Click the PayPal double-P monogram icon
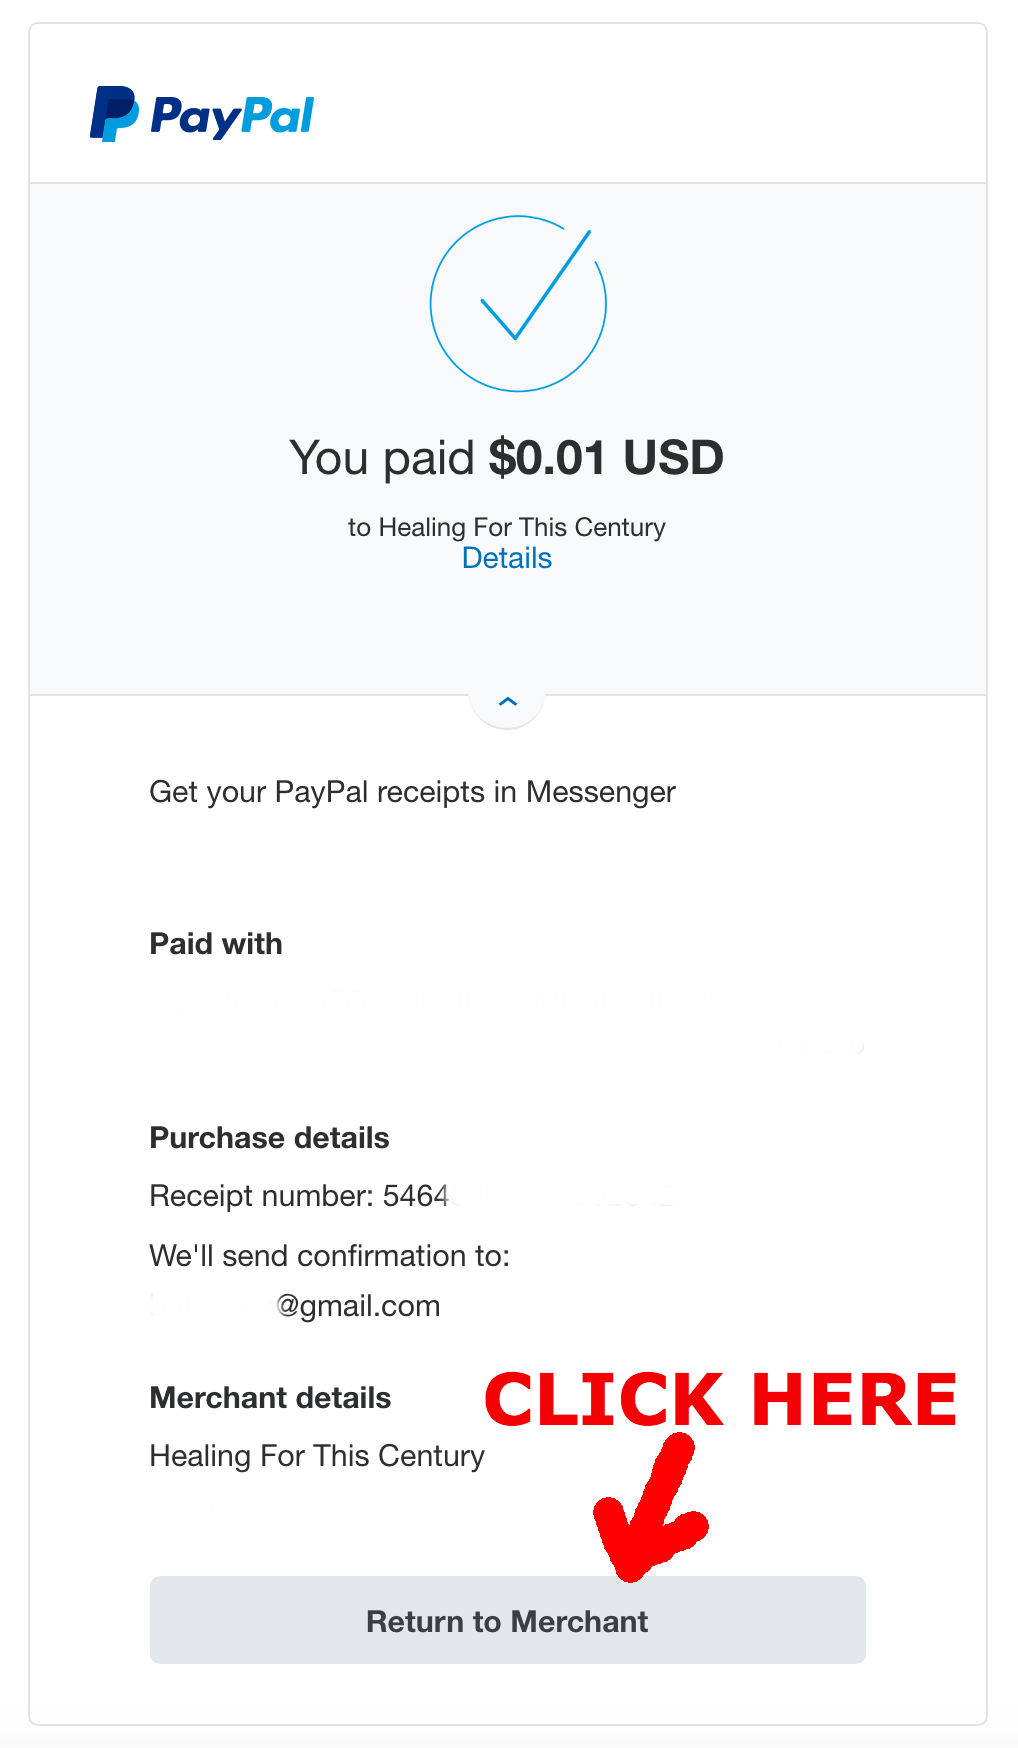 click(114, 114)
